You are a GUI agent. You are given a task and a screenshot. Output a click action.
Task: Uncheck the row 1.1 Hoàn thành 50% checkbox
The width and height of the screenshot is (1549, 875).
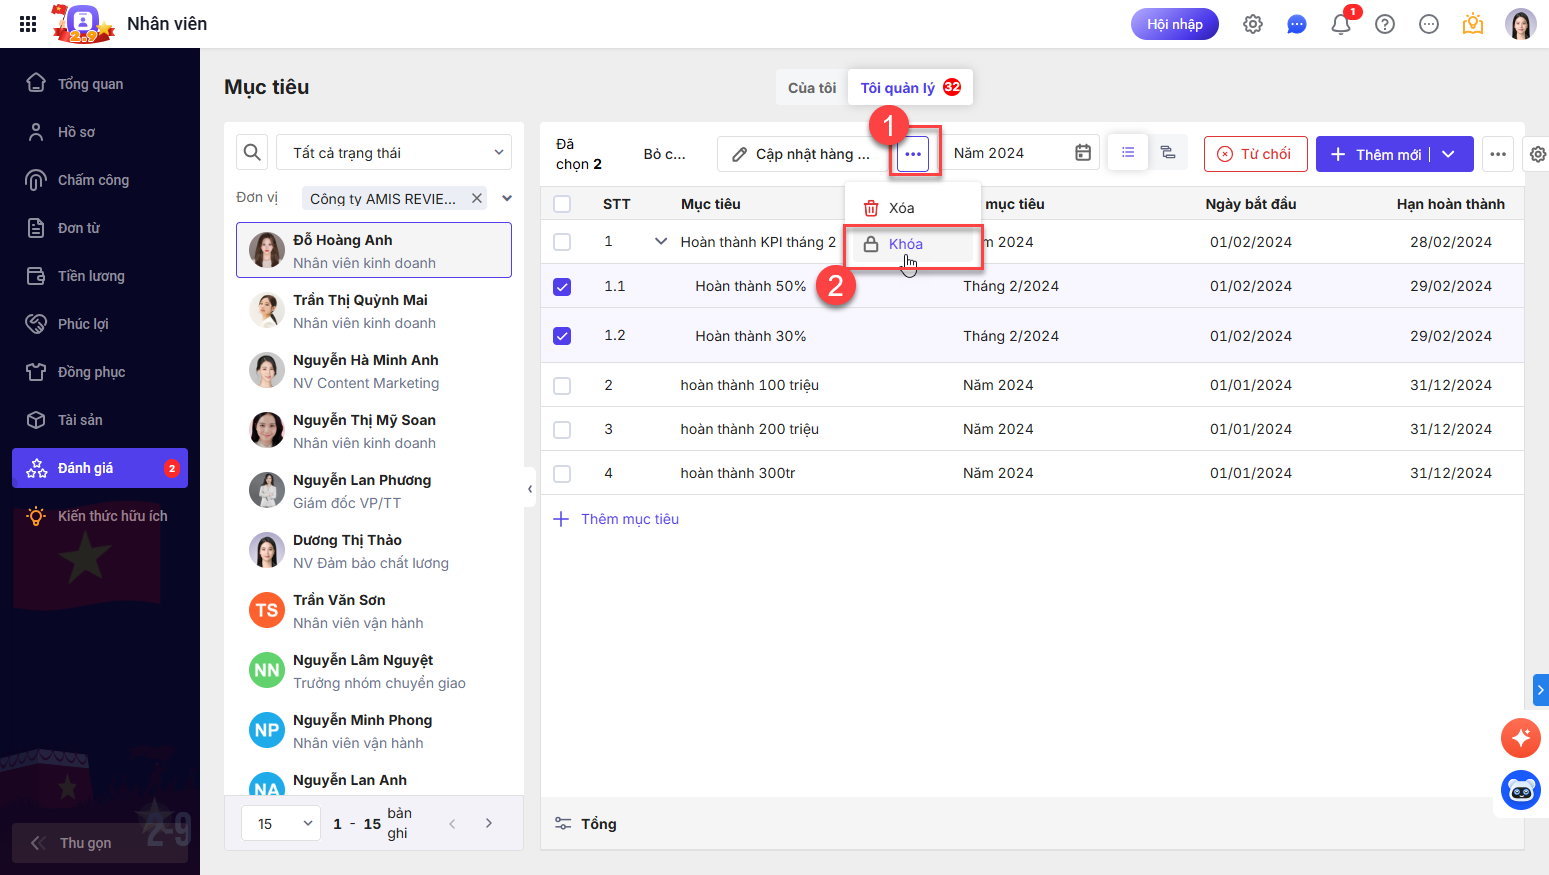[562, 287]
